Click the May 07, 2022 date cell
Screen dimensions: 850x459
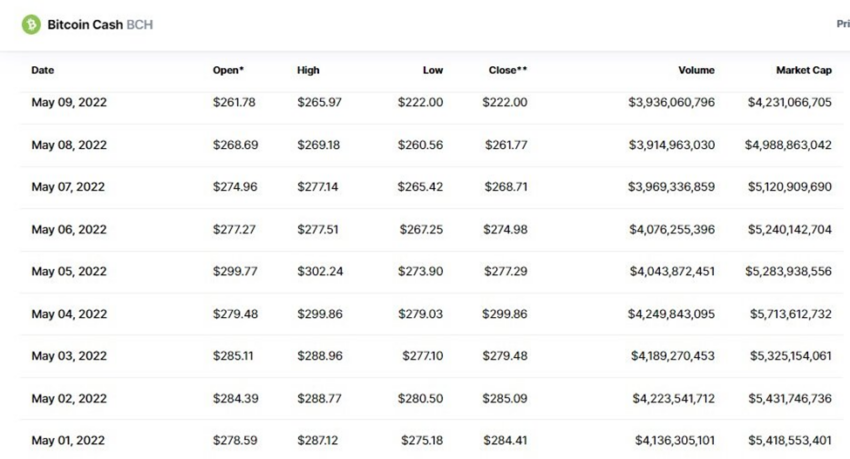(x=68, y=187)
